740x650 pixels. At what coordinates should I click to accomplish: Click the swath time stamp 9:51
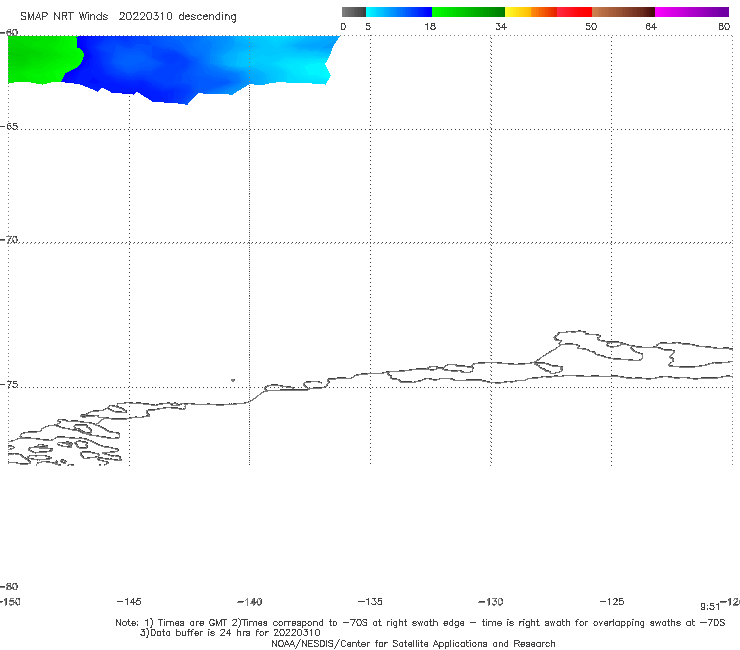(x=710, y=607)
